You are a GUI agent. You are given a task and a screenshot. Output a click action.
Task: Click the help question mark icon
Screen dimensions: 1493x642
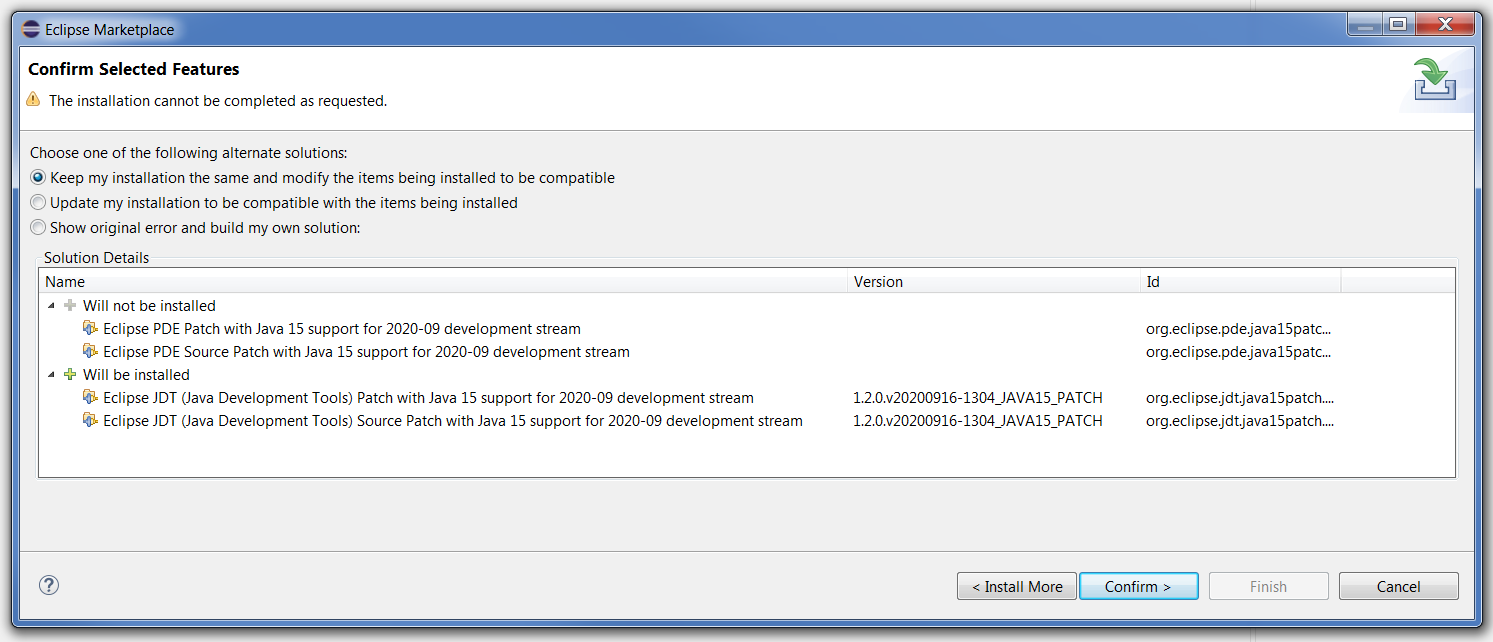pyautogui.click(x=49, y=585)
